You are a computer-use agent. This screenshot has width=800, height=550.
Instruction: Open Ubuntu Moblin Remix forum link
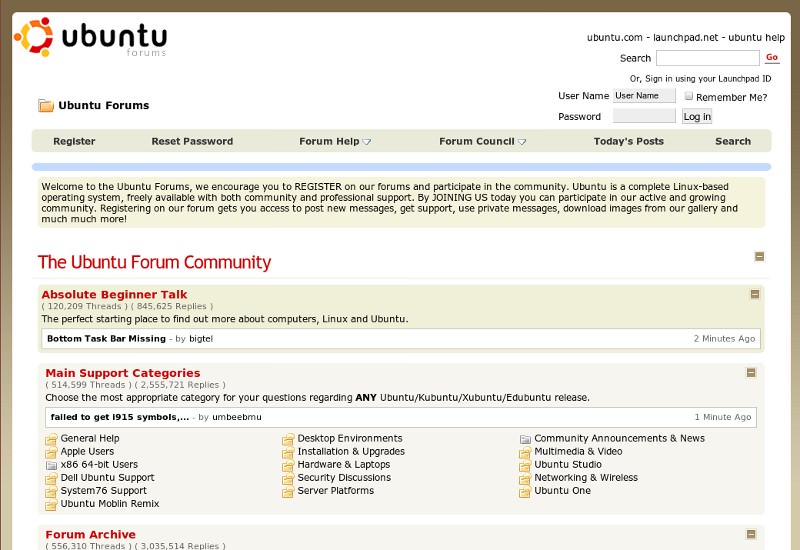[110, 504]
